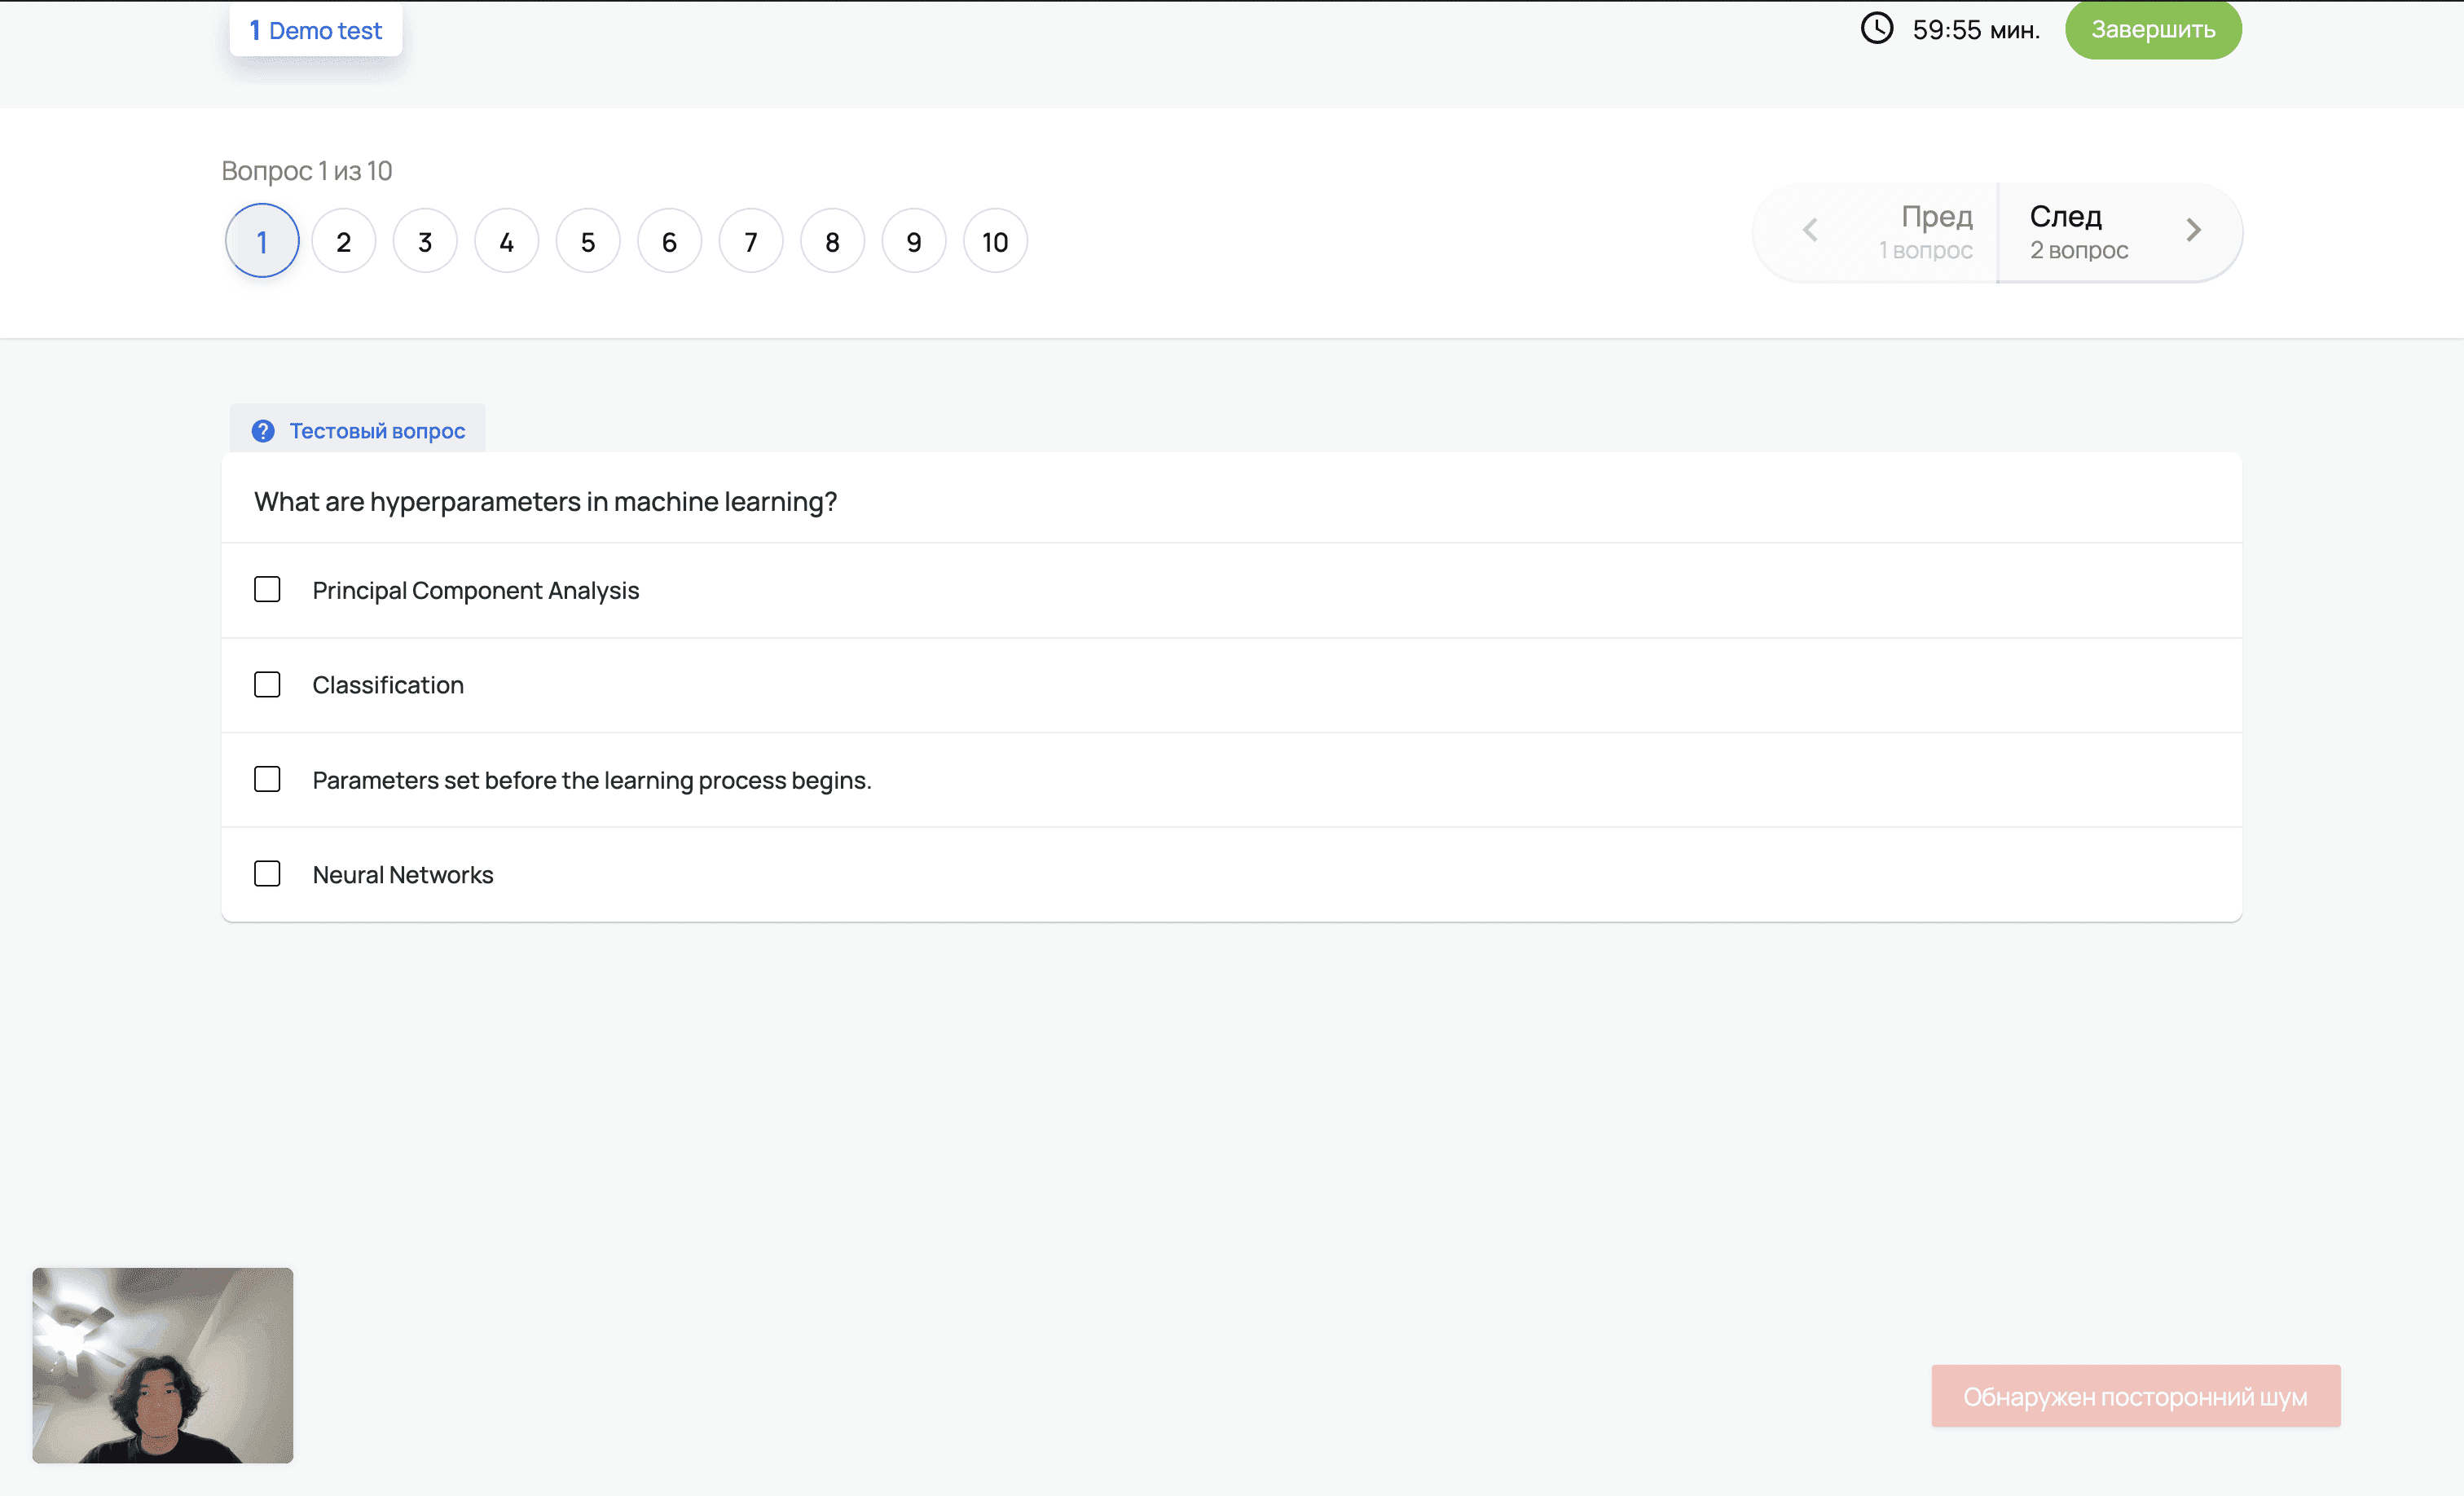Click the Neural Networks answer text
The height and width of the screenshot is (1496, 2464).
click(403, 875)
